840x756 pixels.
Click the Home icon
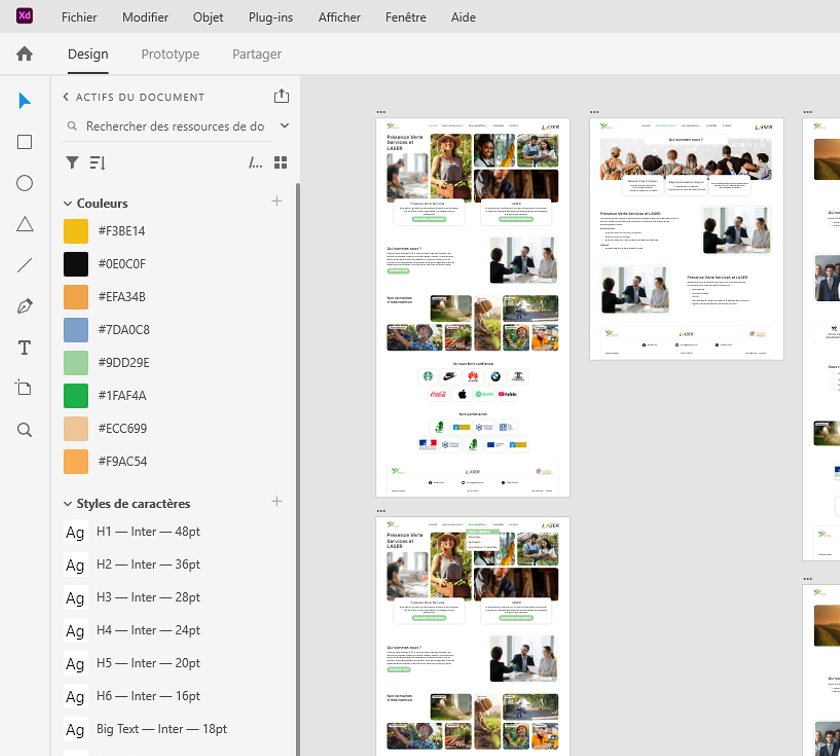click(25, 54)
